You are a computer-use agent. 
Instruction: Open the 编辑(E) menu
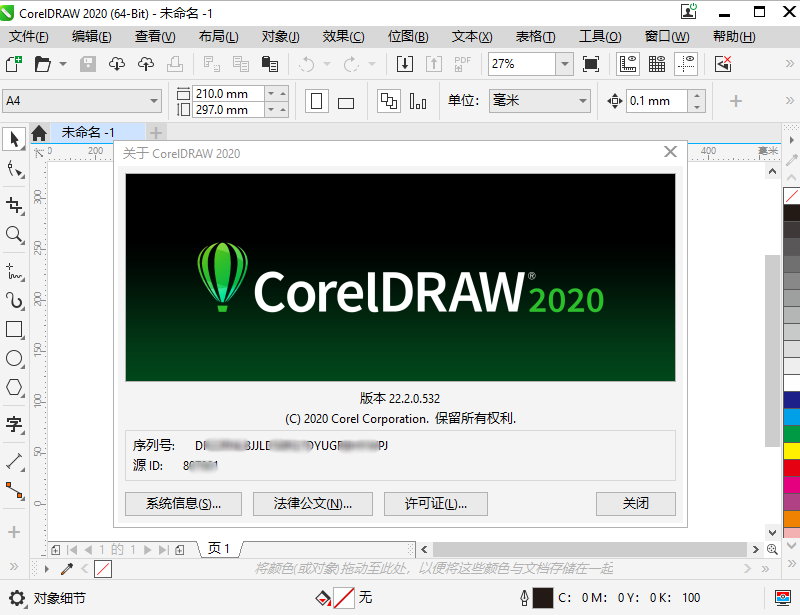tap(91, 37)
